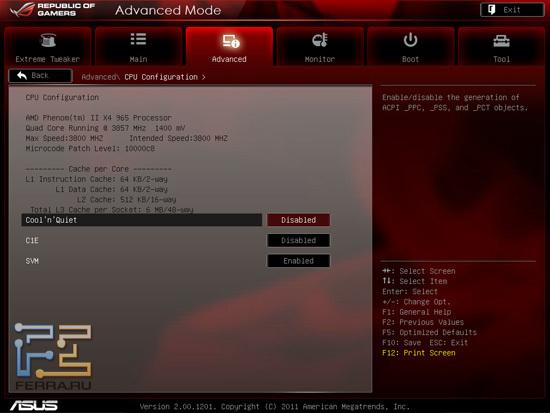Click CPU Configuration breadcrumb
The height and width of the screenshot is (413, 550).
point(161,77)
